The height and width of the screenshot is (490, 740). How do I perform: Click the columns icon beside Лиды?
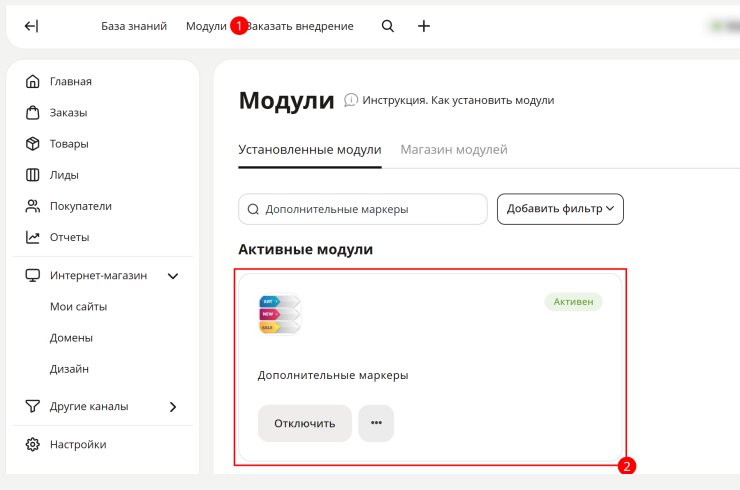tap(33, 175)
